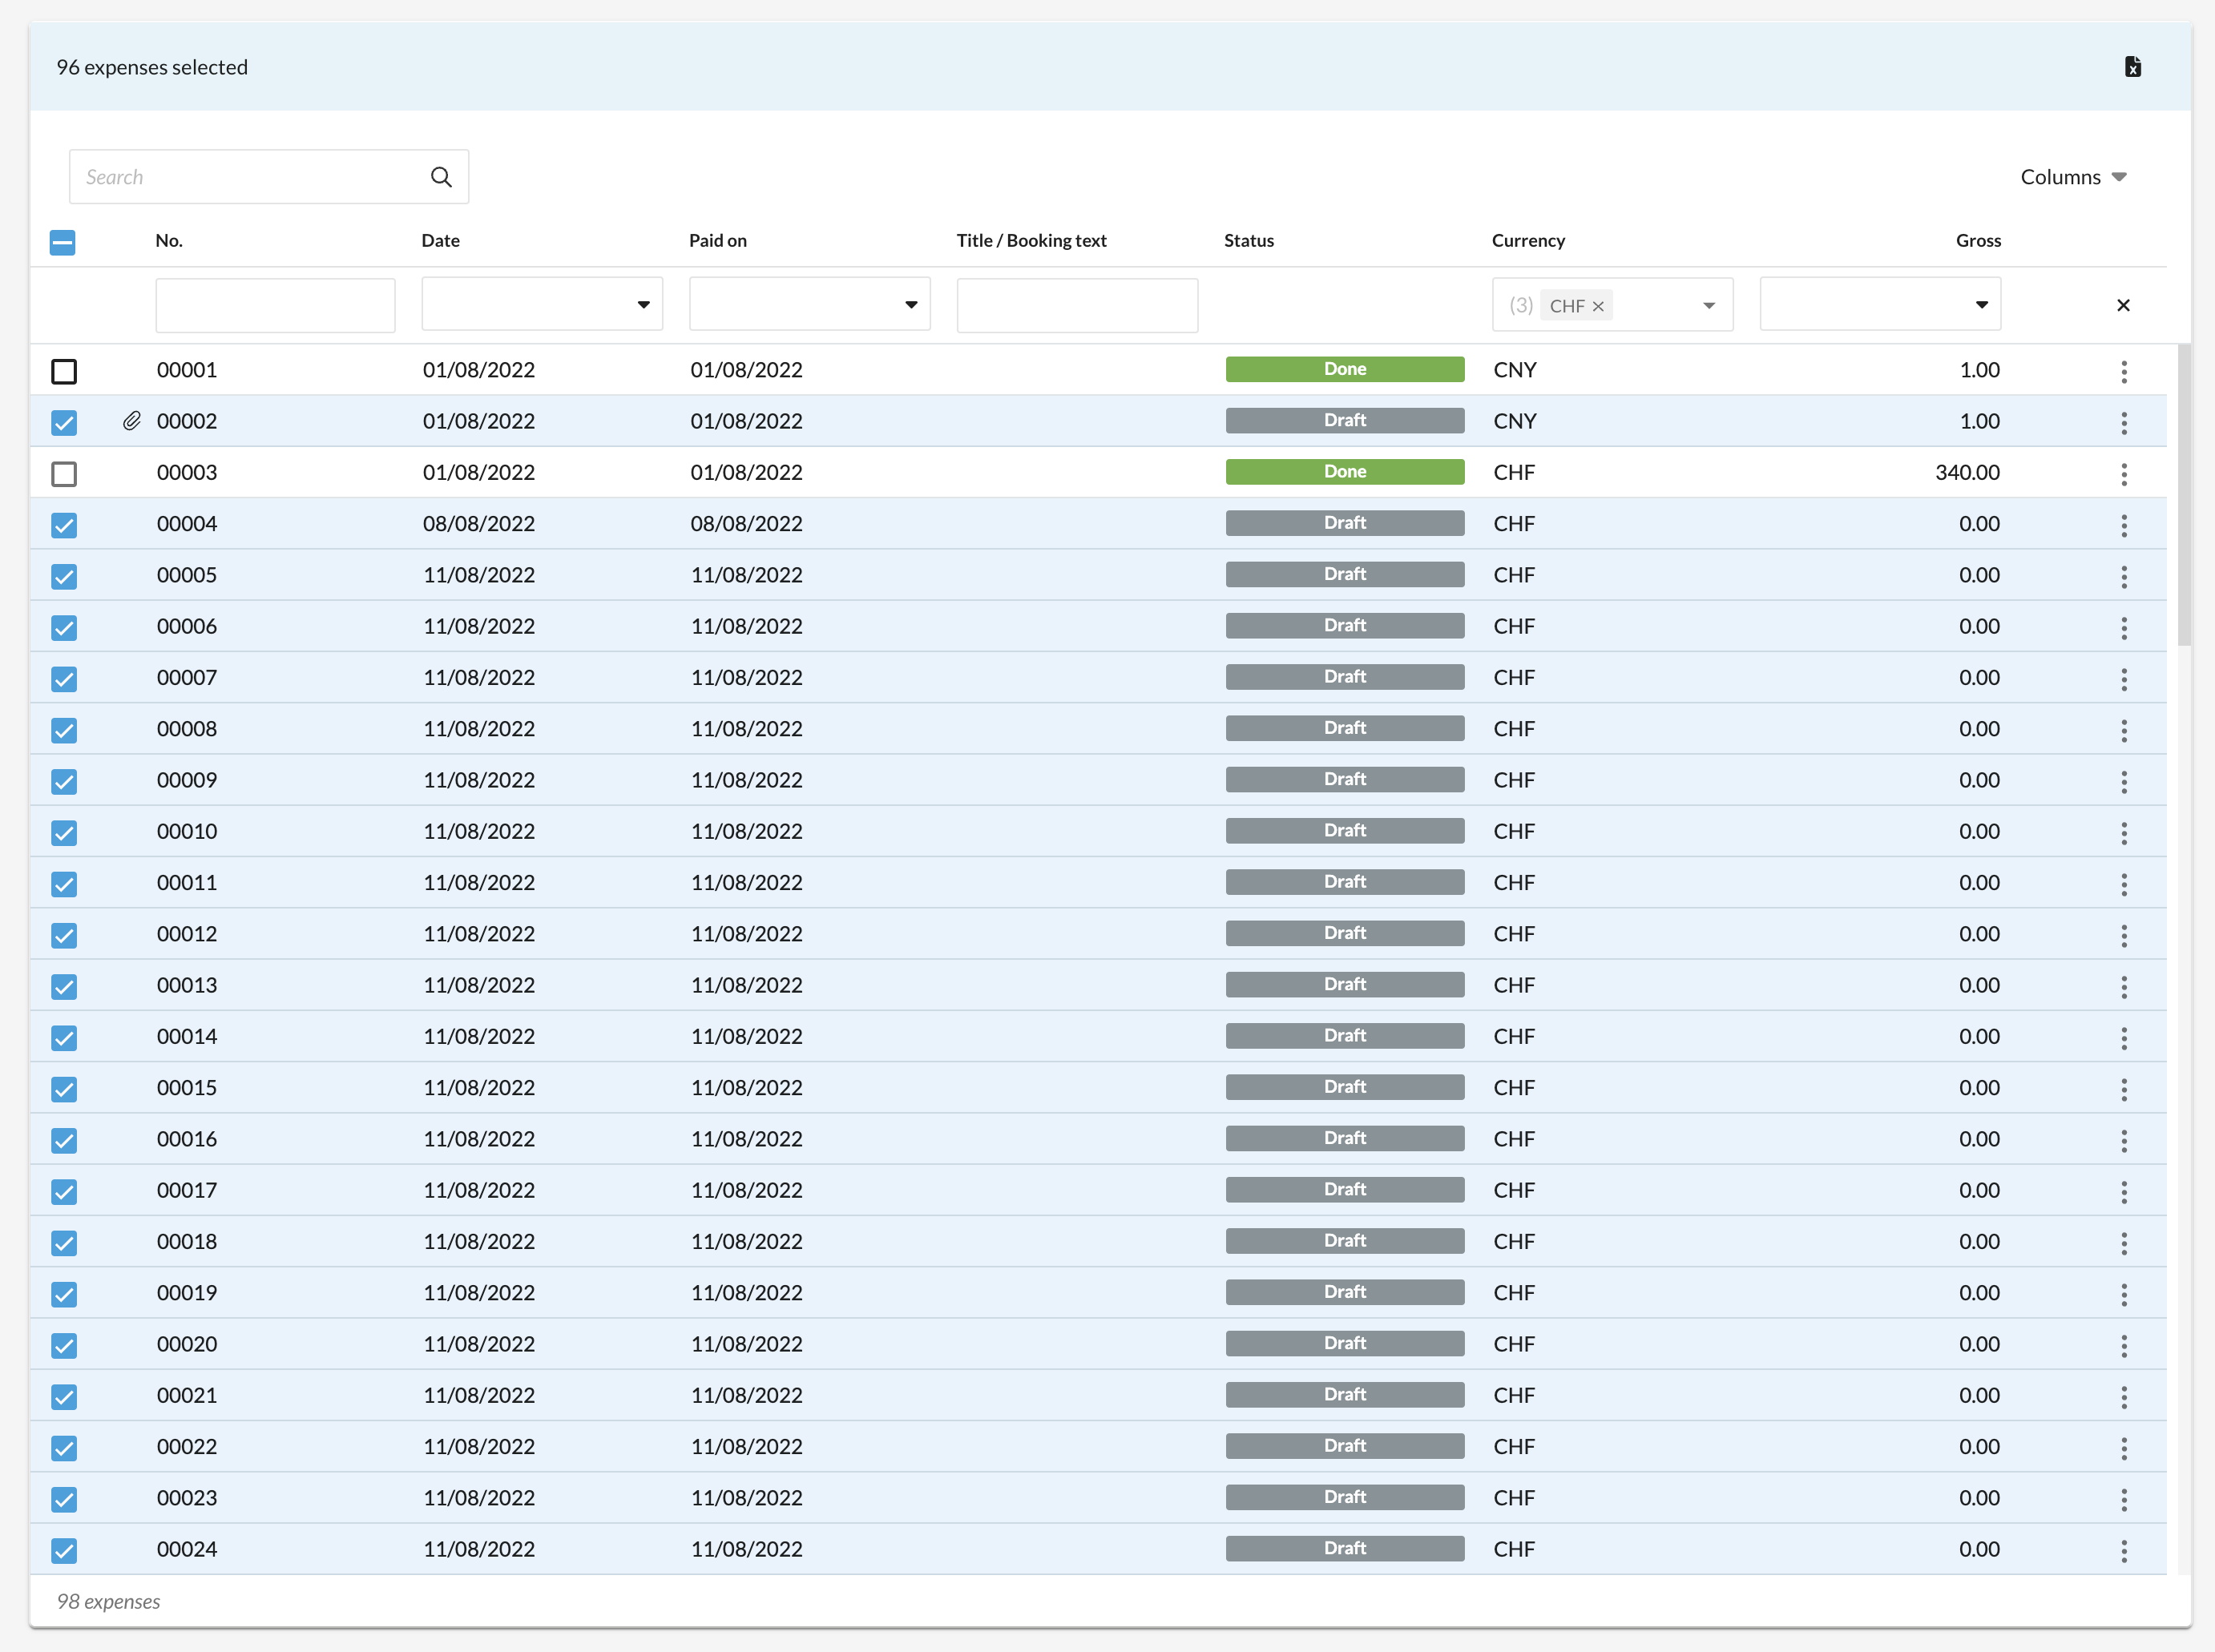Screen dimensions: 2215x1652
Task: Uncheck expense 00015 checkbox
Action: 64,1089
